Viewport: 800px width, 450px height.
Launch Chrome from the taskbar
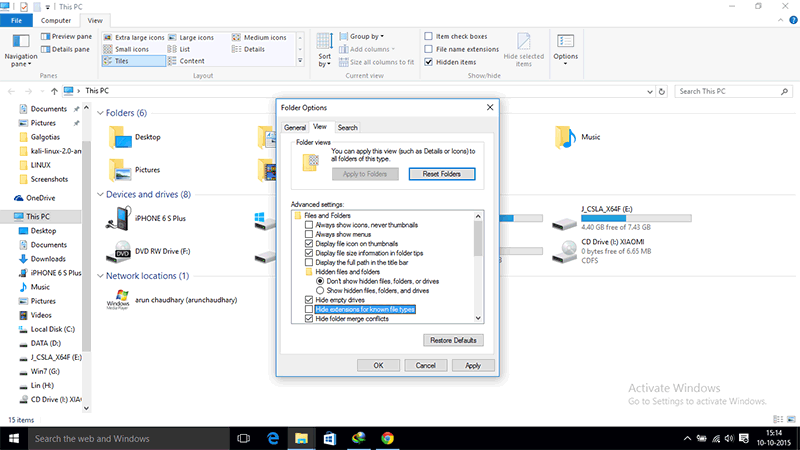[x=387, y=438]
